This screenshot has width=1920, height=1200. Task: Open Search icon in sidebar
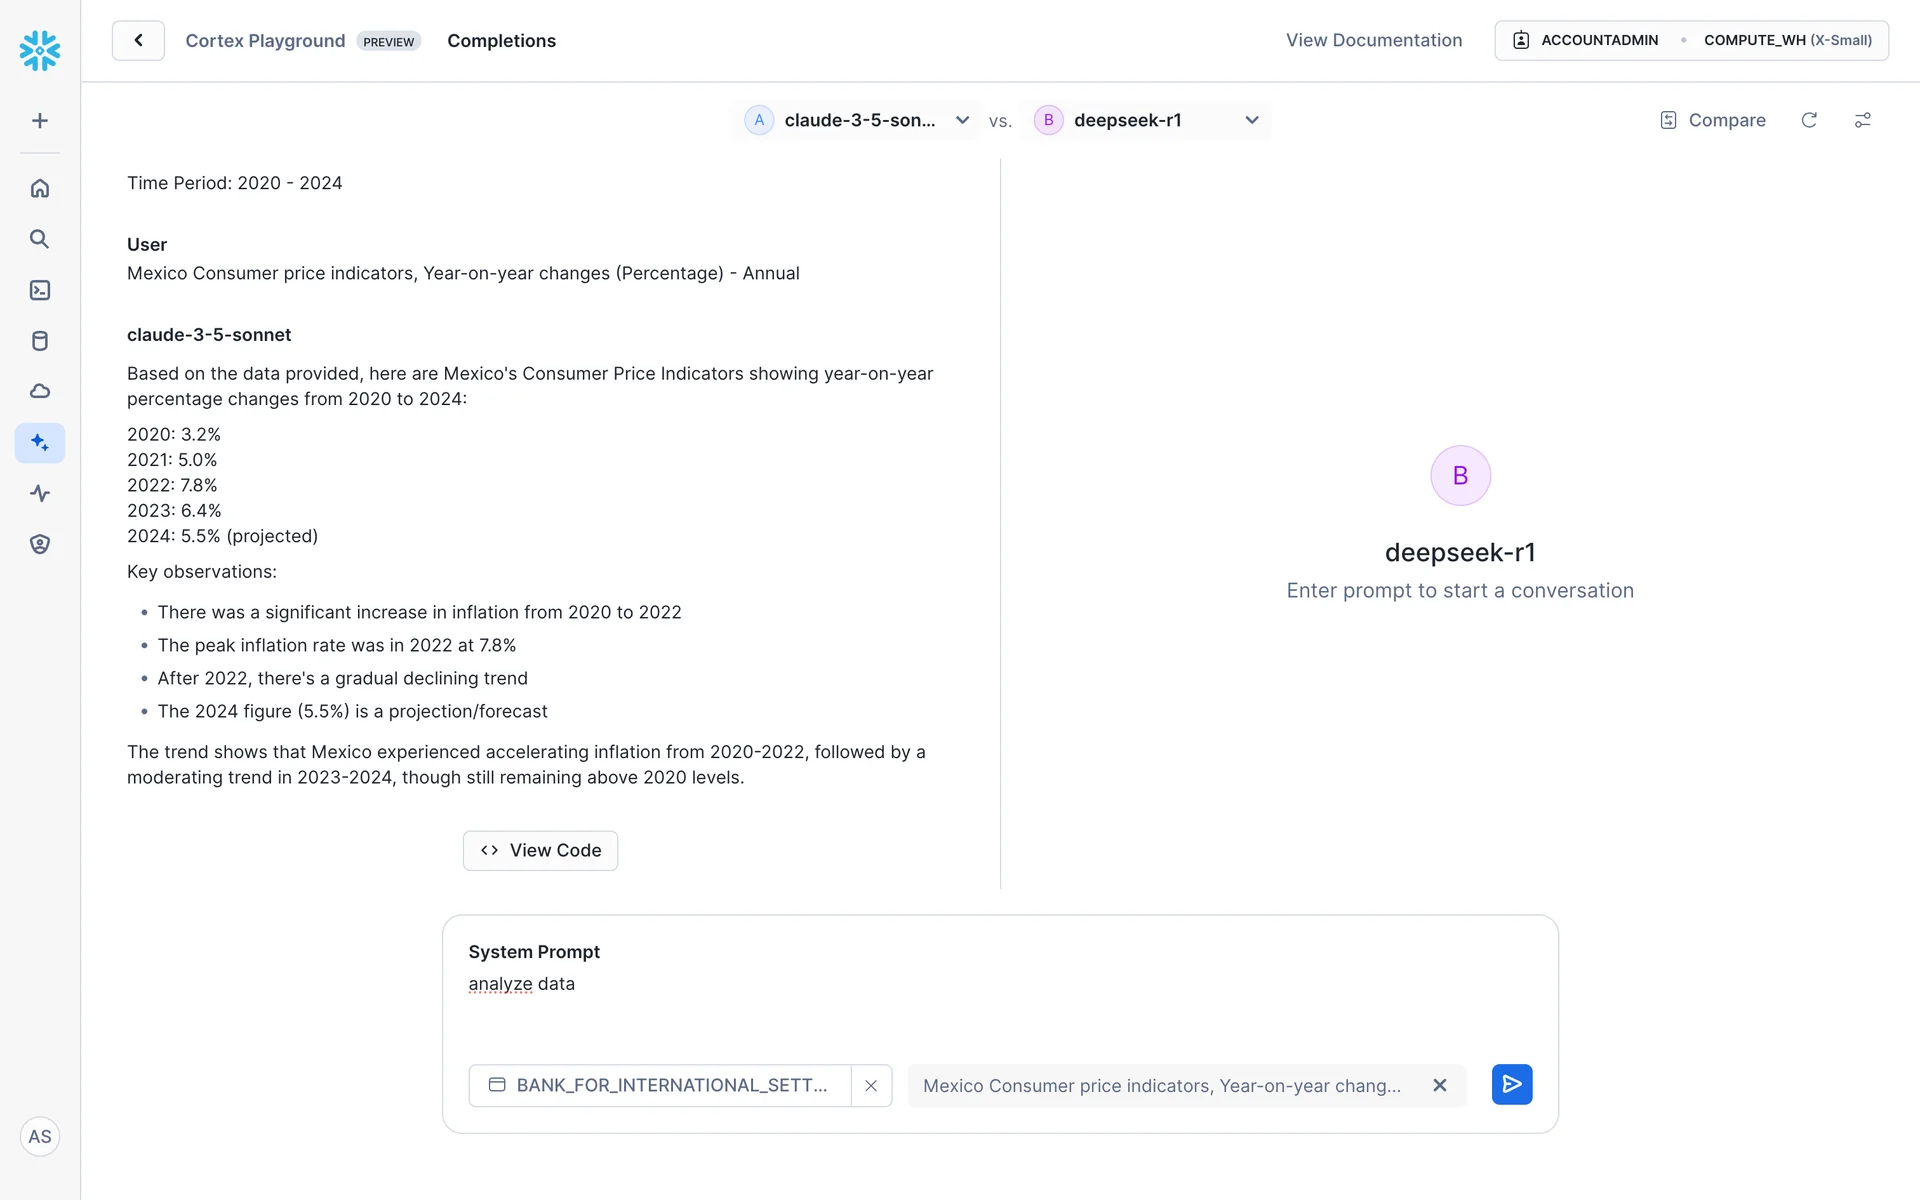(40, 239)
